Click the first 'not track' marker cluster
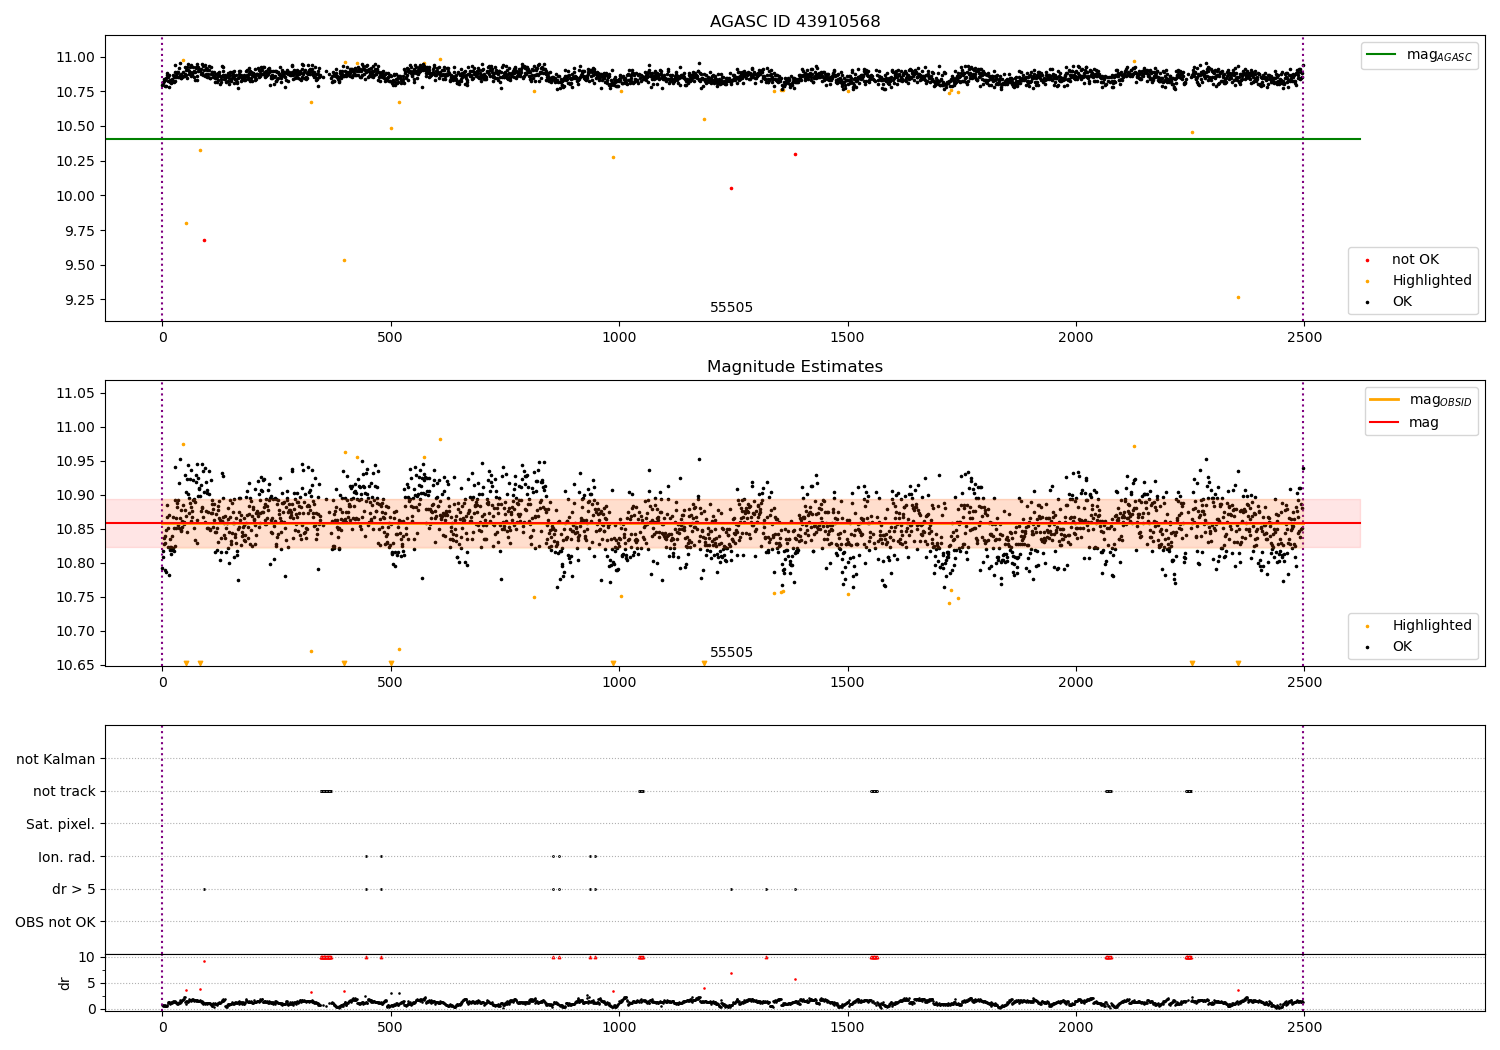 pyautogui.click(x=326, y=792)
